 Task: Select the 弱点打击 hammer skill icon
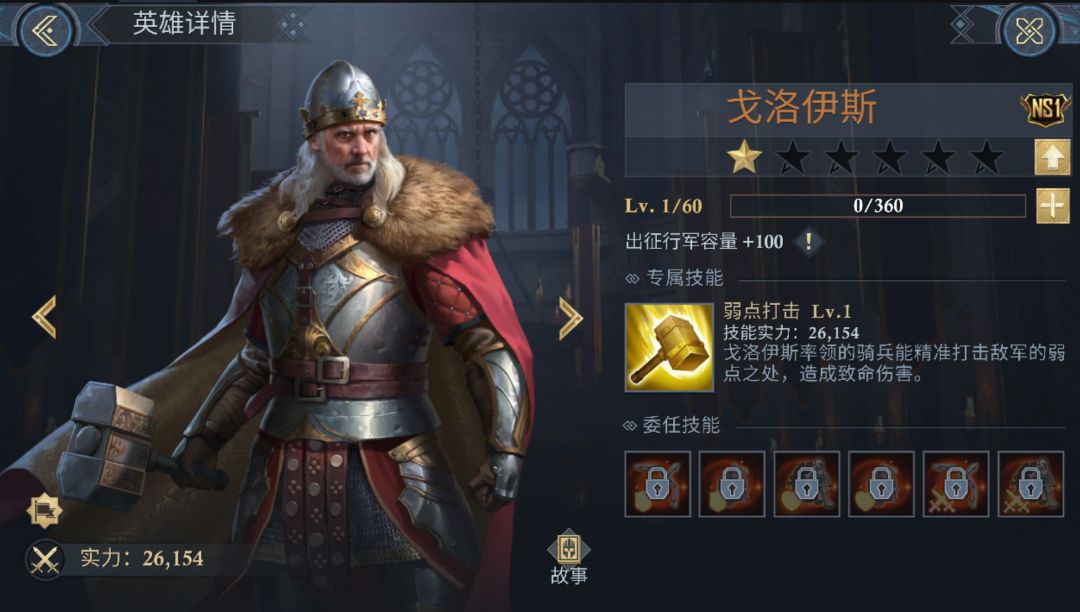click(669, 348)
